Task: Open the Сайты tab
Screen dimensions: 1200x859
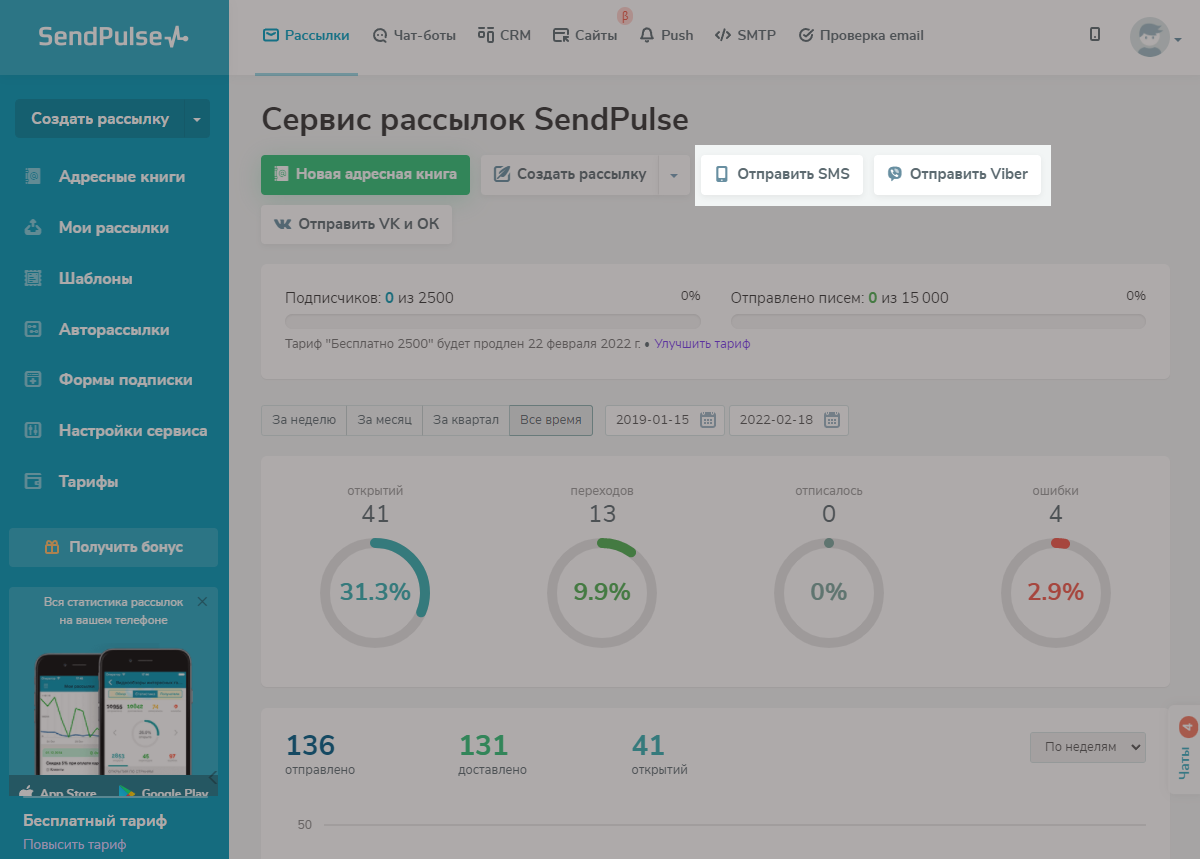Action: tap(585, 35)
